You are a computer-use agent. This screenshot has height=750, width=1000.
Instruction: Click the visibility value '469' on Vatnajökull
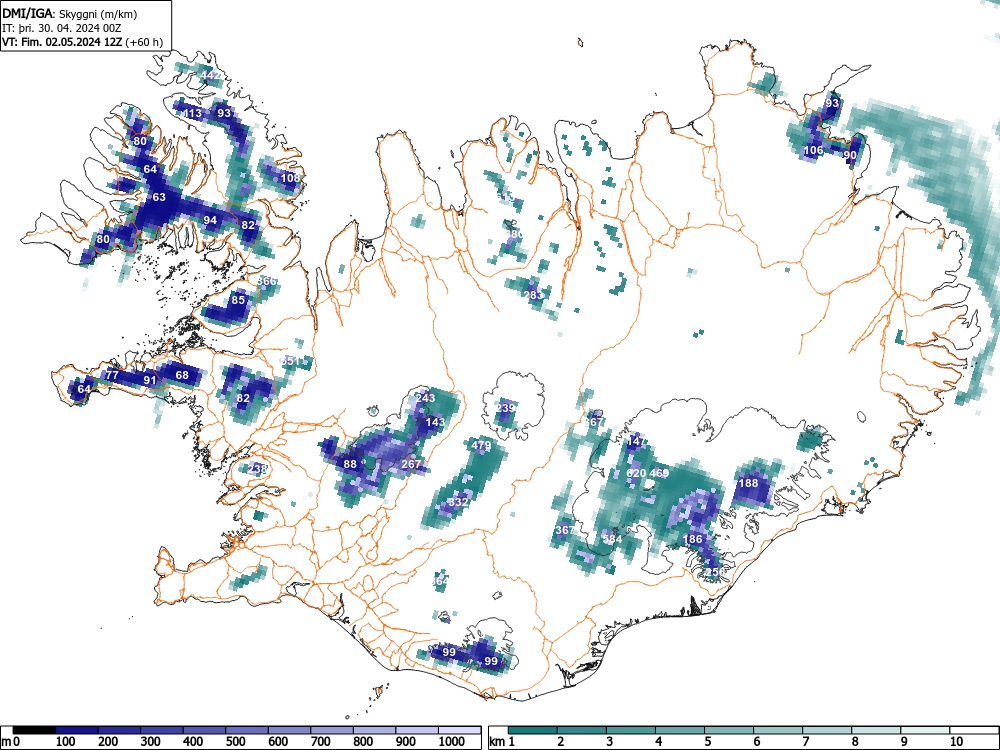click(x=659, y=473)
